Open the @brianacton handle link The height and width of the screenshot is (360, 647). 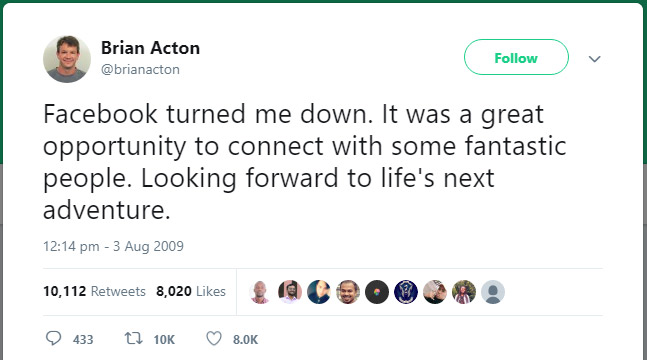point(140,69)
